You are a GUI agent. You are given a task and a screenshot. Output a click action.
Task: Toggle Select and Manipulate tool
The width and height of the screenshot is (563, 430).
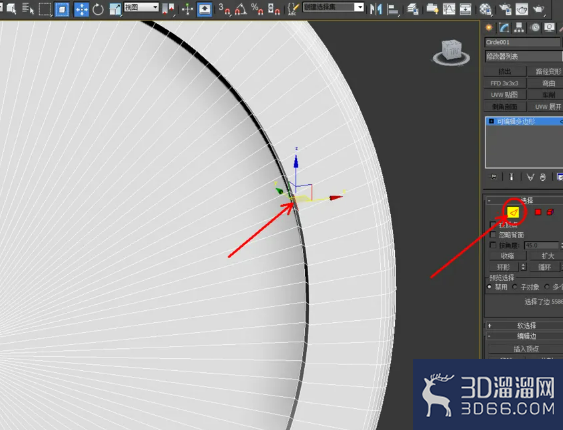pos(187,9)
